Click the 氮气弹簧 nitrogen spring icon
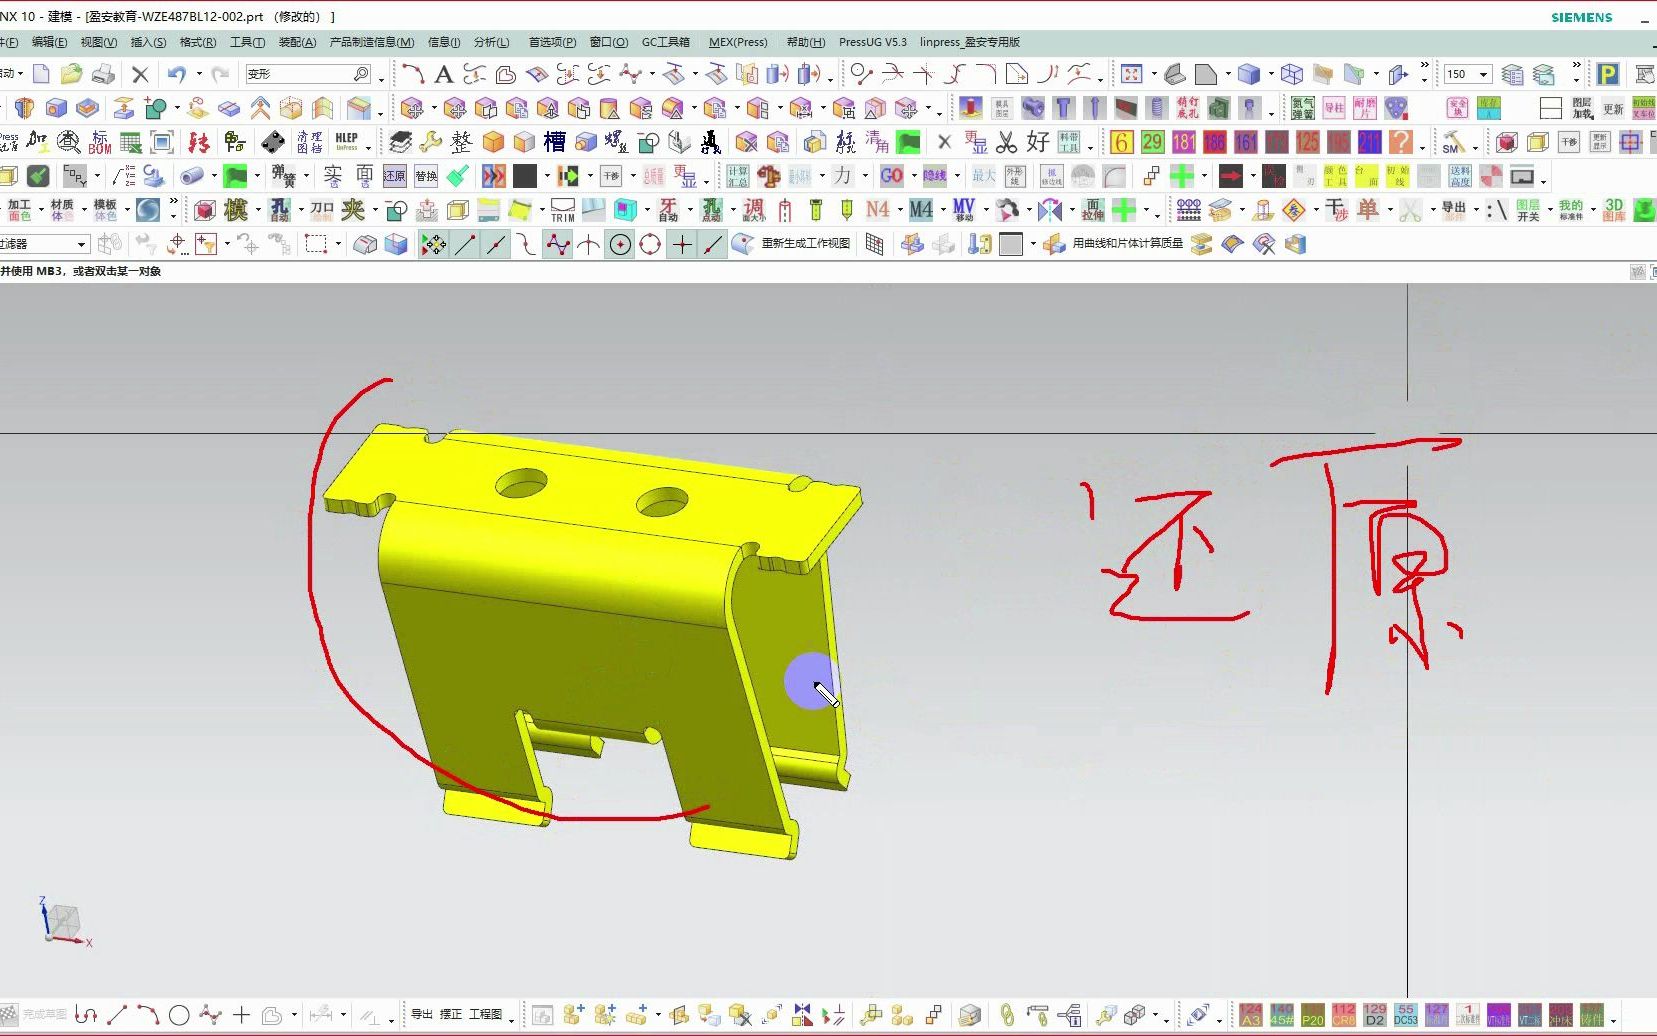Image resolution: width=1657 pixels, height=1036 pixels. coord(1305,106)
